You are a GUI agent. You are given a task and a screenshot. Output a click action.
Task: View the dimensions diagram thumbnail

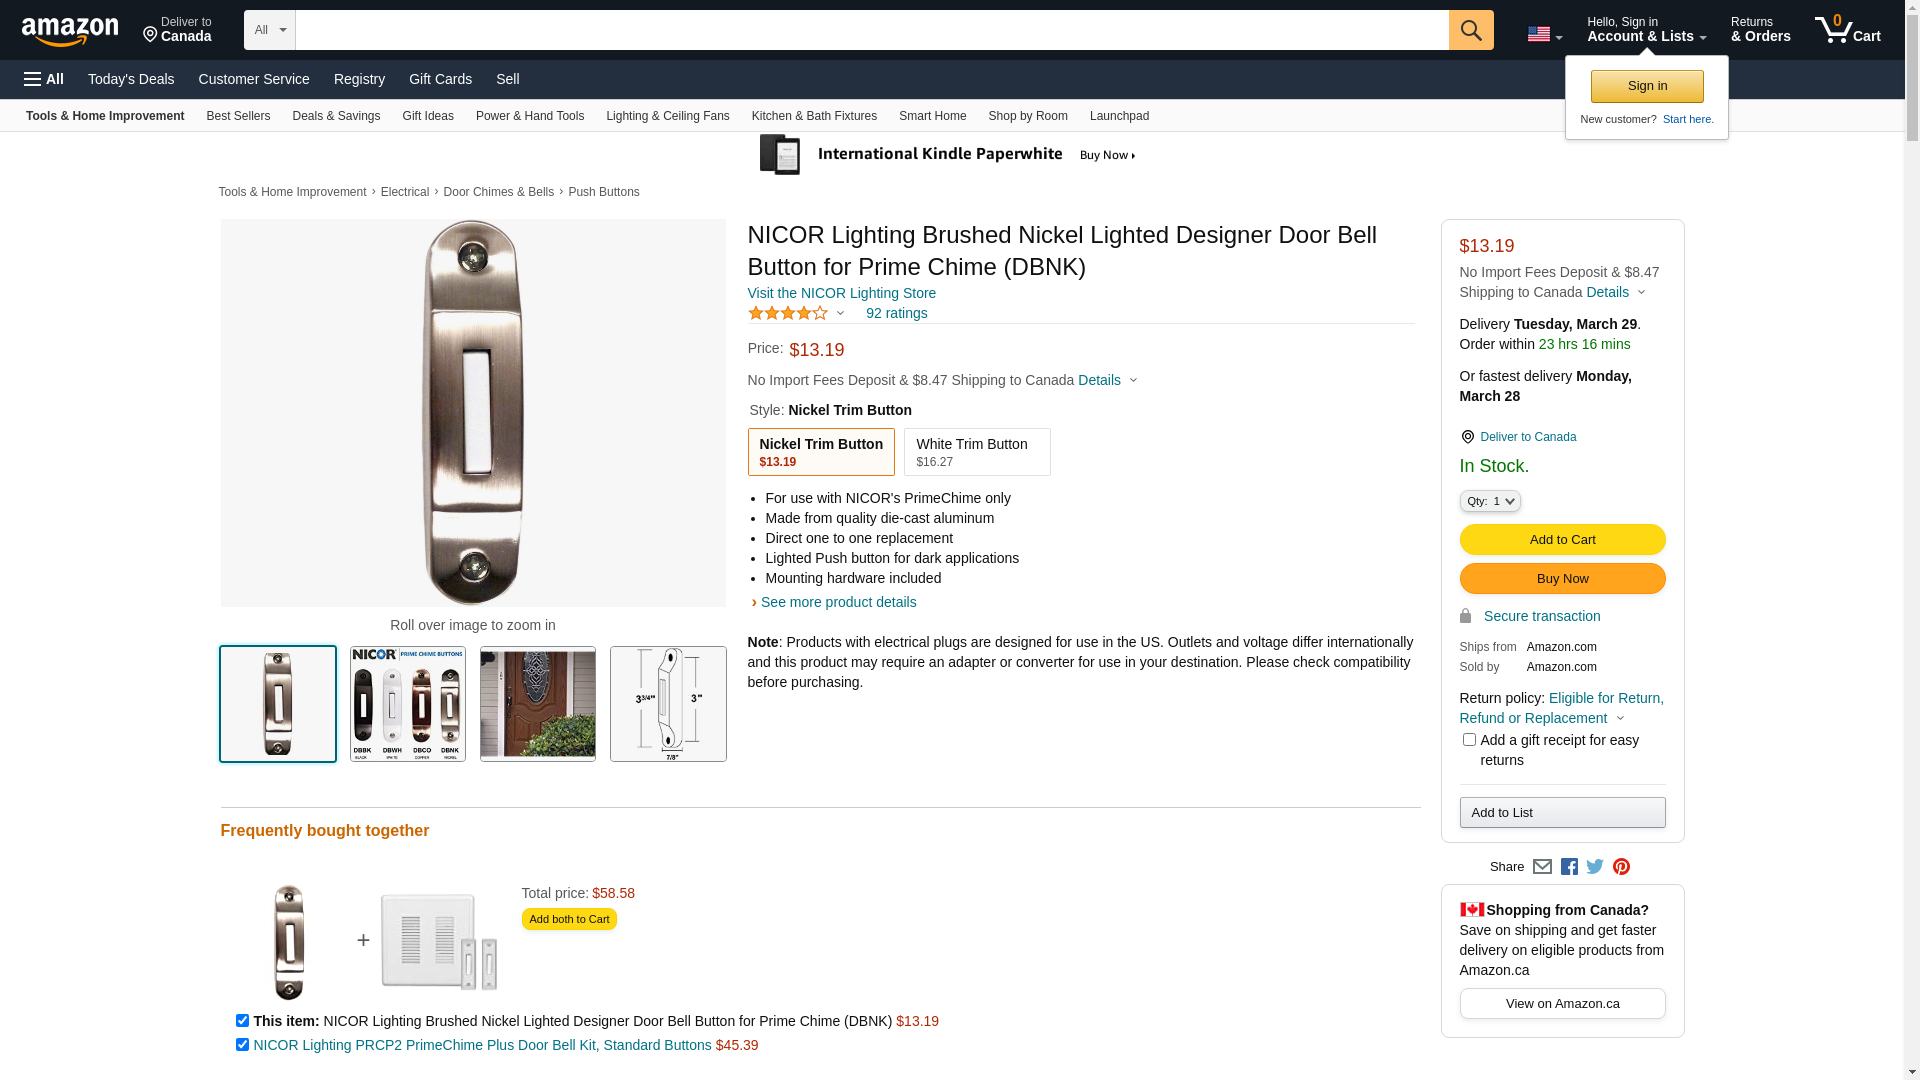coord(668,704)
